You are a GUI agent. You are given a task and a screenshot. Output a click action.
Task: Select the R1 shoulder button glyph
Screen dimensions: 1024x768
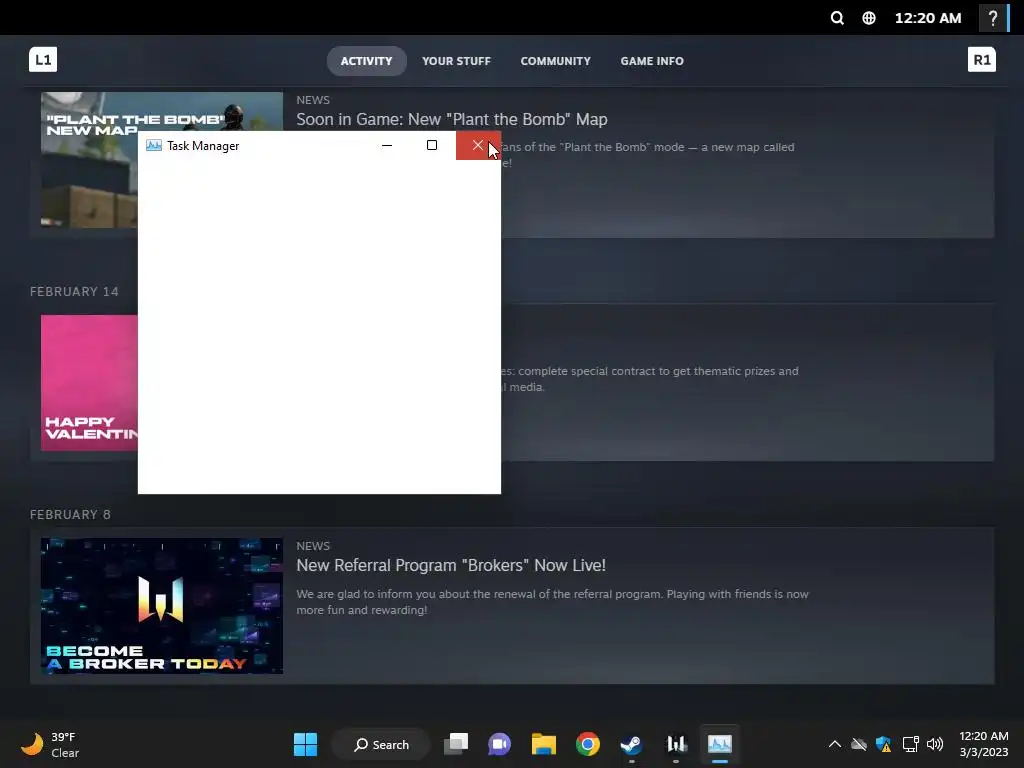pos(982,59)
